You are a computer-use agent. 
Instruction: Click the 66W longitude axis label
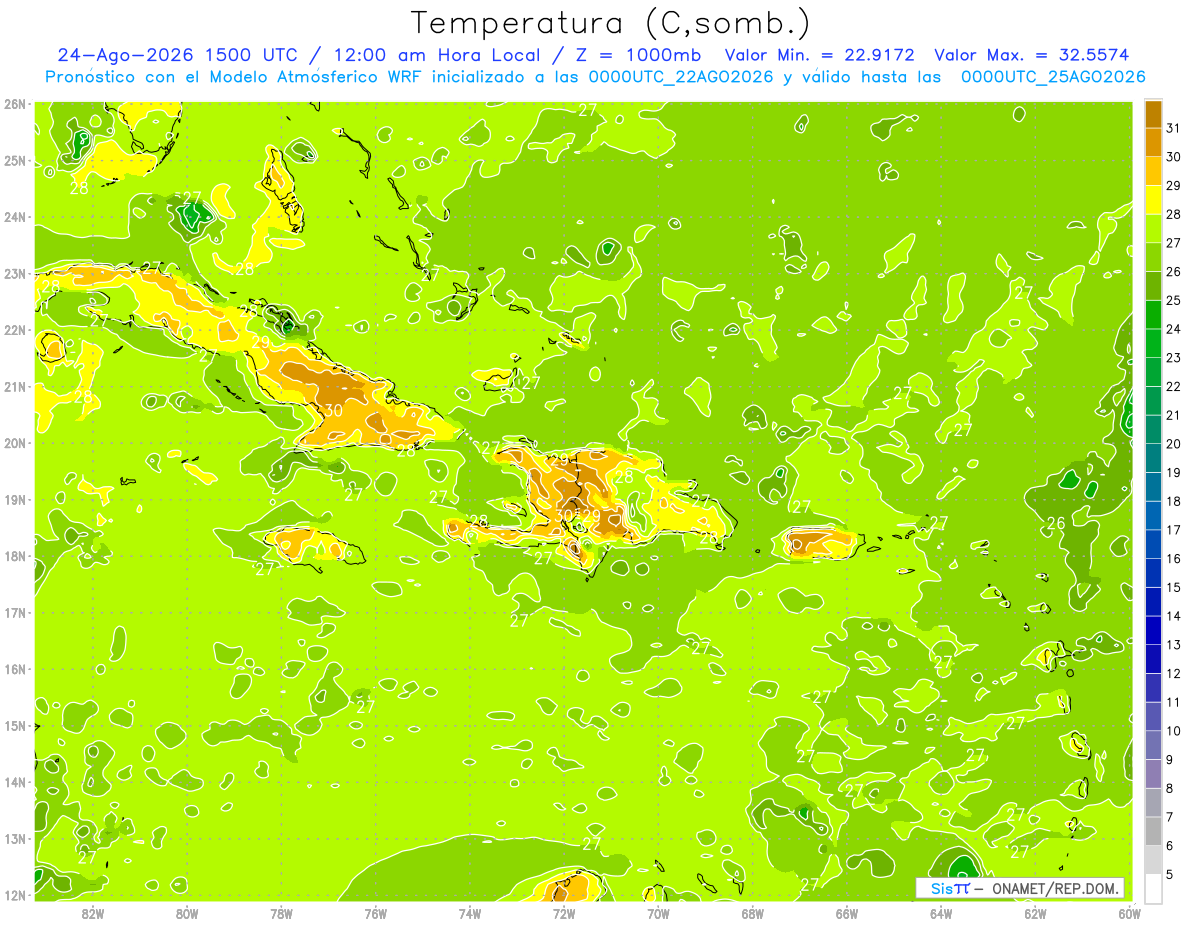coord(847,914)
